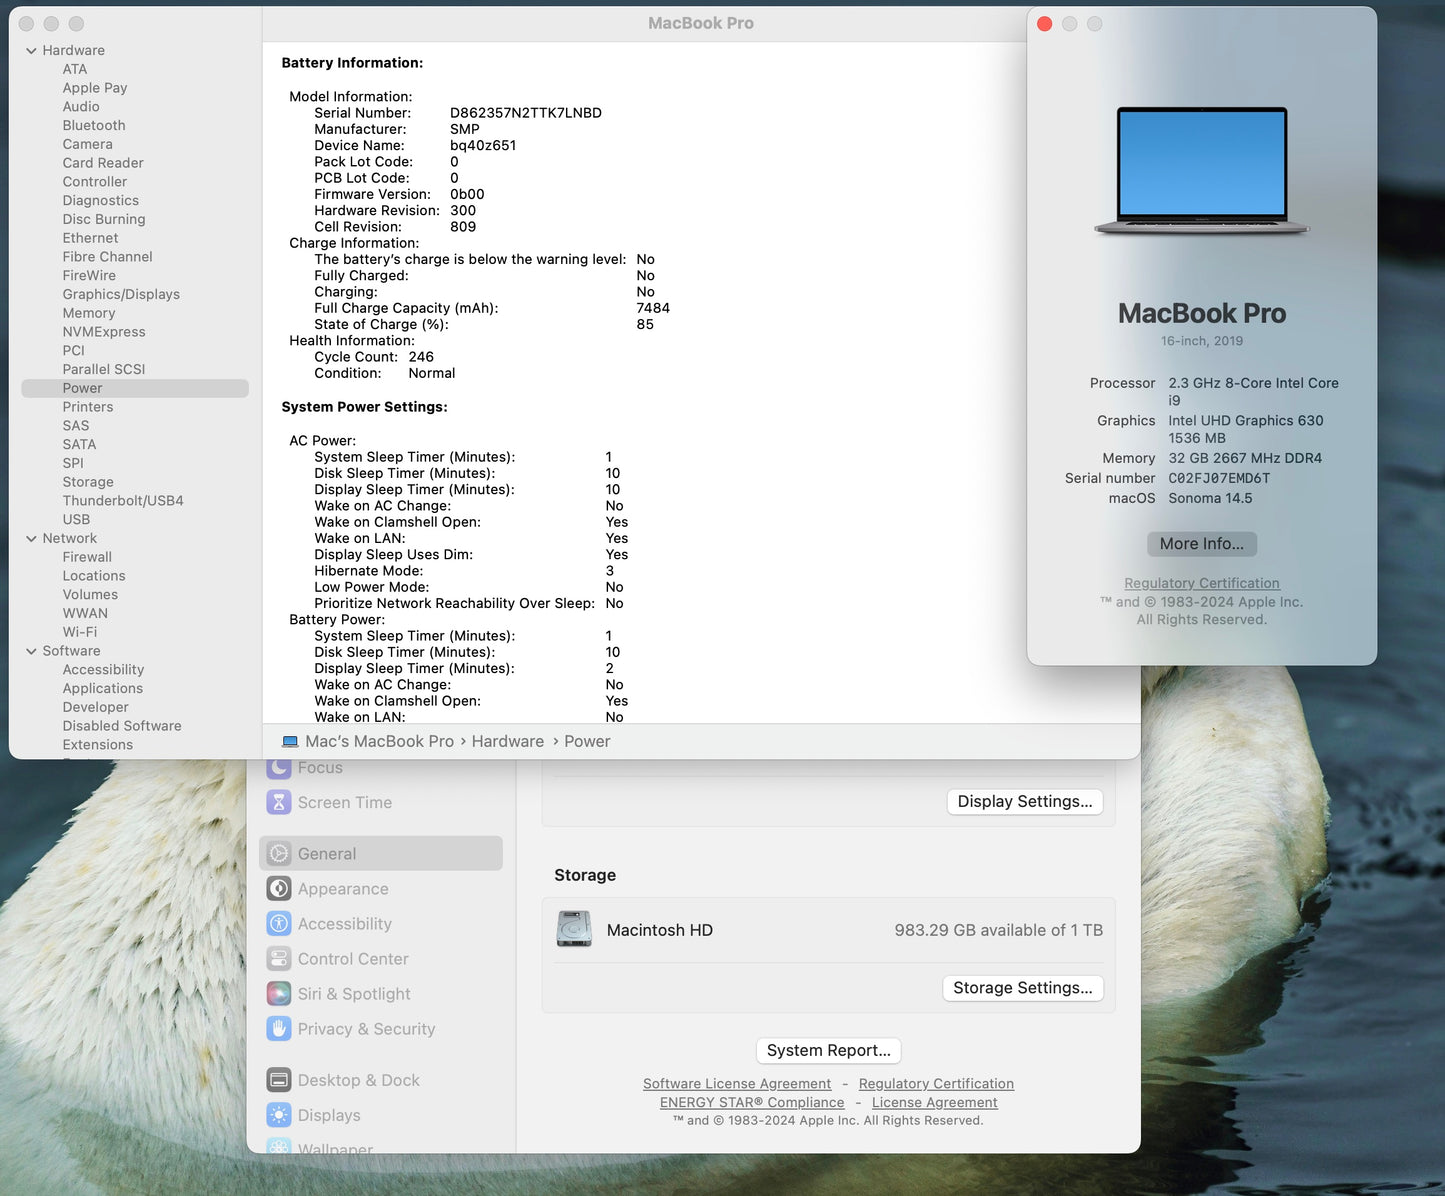Select the Appearance settings icon

pyautogui.click(x=278, y=888)
